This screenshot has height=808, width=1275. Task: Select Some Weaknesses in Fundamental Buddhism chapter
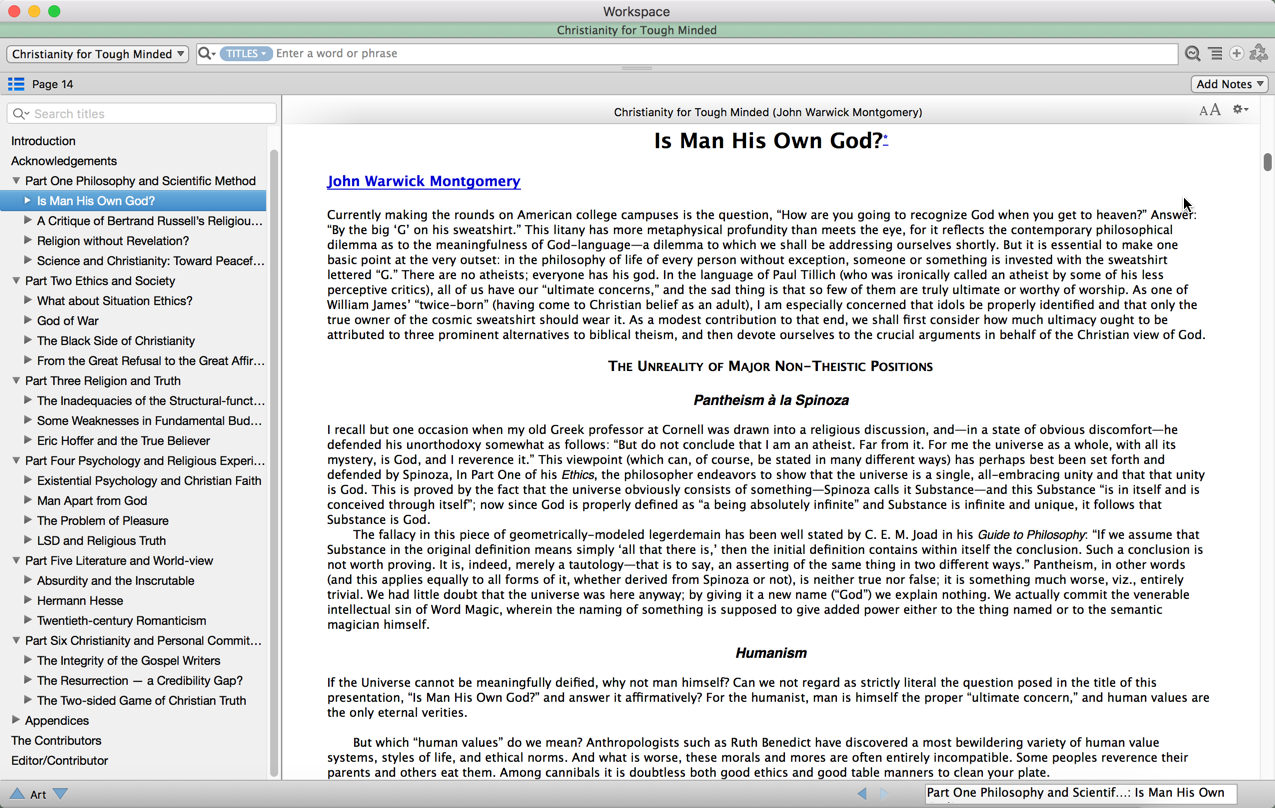[x=149, y=421]
